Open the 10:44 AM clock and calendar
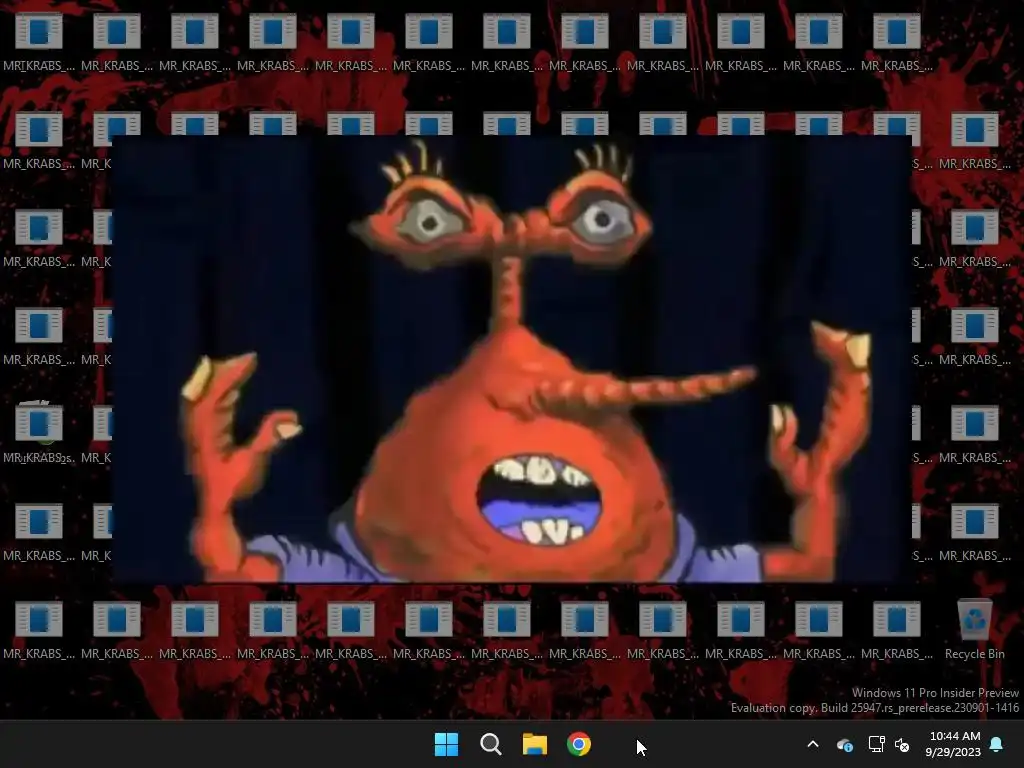The height and width of the screenshot is (768, 1024). coord(953,744)
